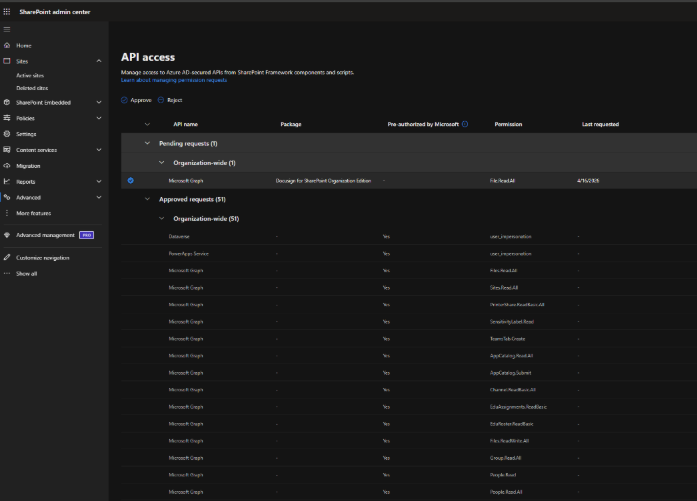Expand the Advanced chevron

point(99,197)
